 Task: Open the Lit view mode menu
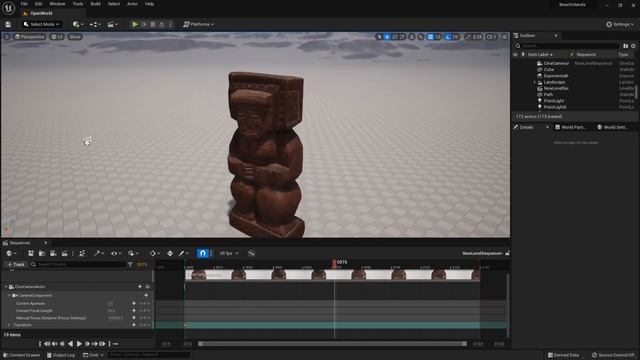[57, 37]
